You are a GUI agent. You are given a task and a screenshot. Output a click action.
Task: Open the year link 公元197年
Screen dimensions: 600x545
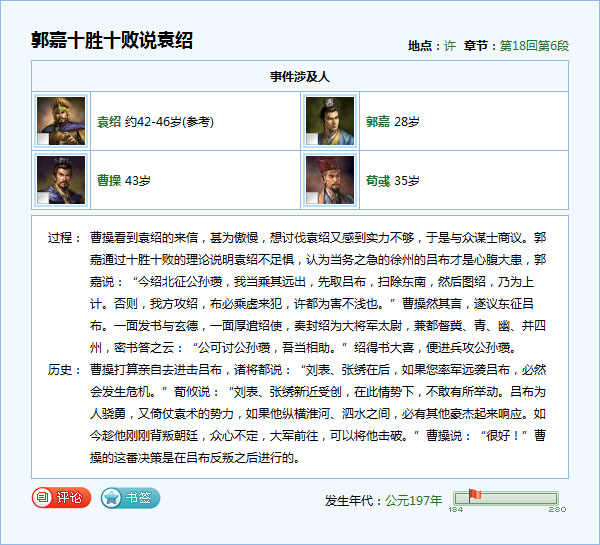click(413, 500)
